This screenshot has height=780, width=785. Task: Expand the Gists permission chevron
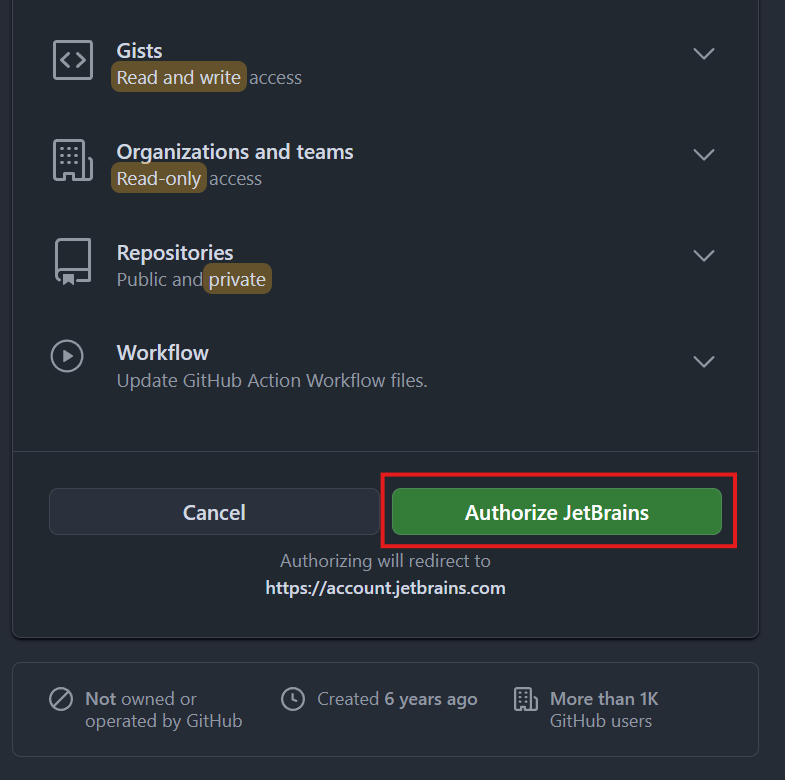click(704, 54)
